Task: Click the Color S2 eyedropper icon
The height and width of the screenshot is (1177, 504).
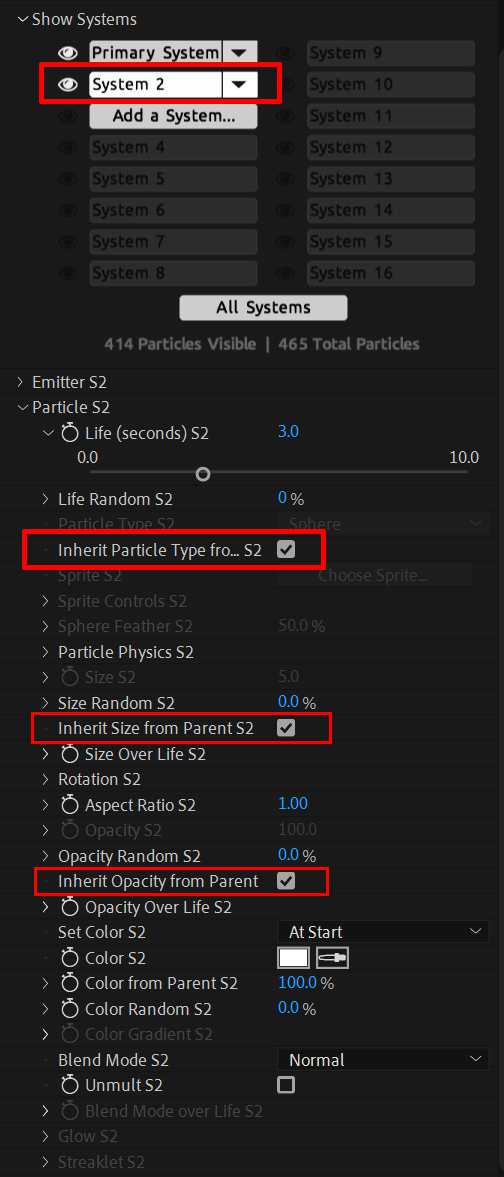Action: (333, 958)
